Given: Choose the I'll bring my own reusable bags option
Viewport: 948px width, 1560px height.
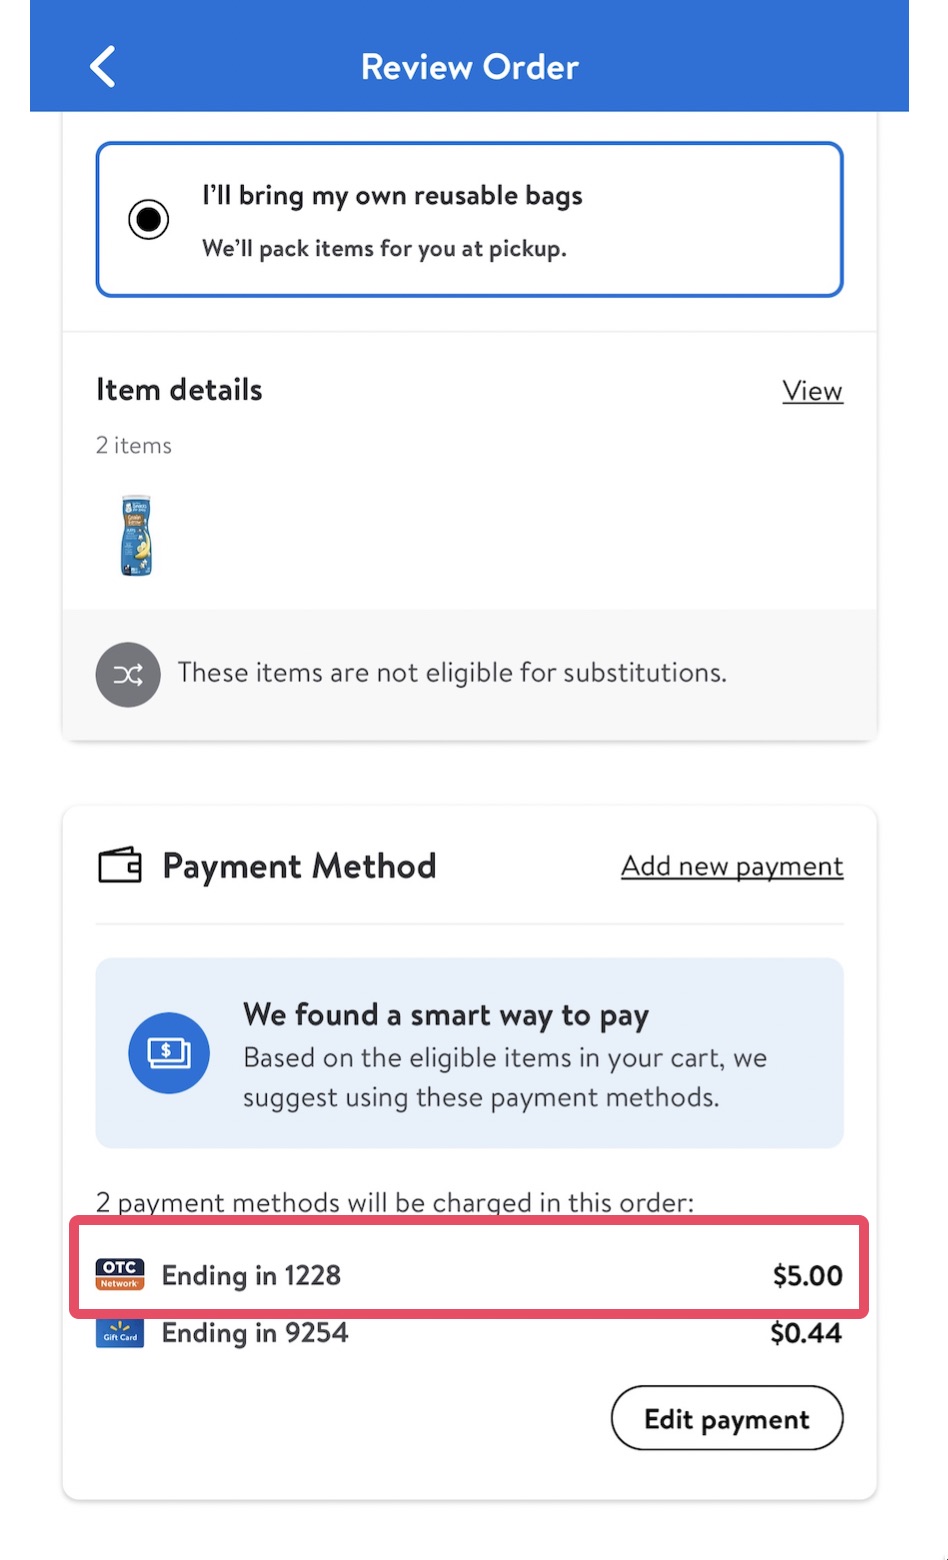Looking at the screenshot, I should [392, 196].
